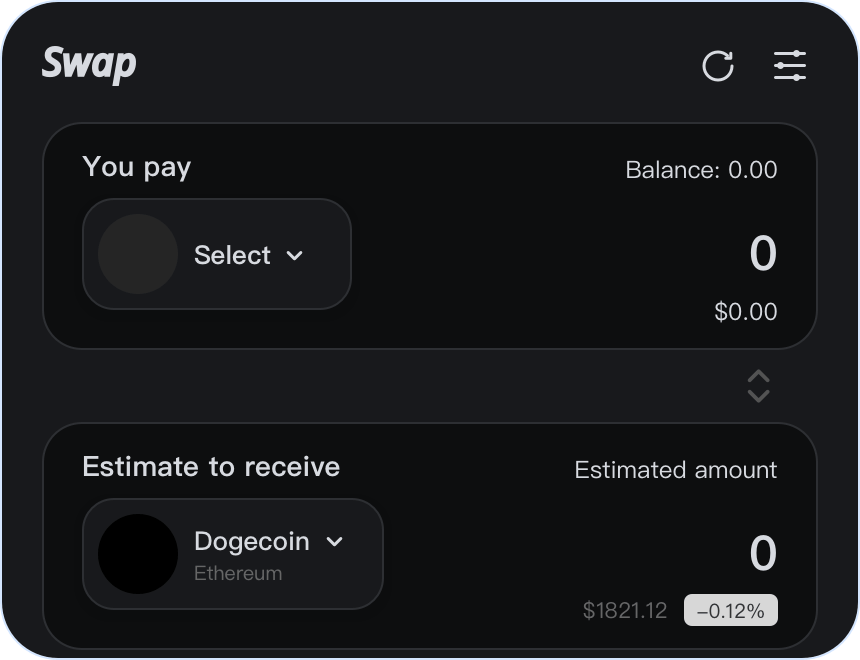Click the Estimate to receive label

(211, 467)
